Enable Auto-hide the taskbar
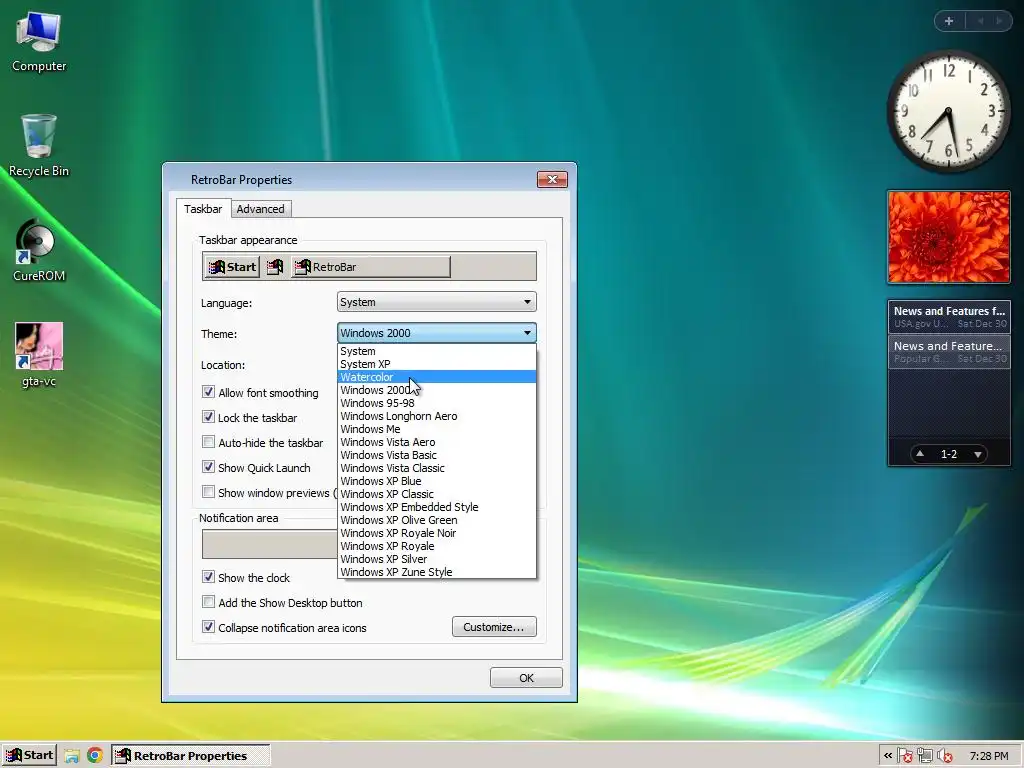1024x768 pixels. point(208,442)
